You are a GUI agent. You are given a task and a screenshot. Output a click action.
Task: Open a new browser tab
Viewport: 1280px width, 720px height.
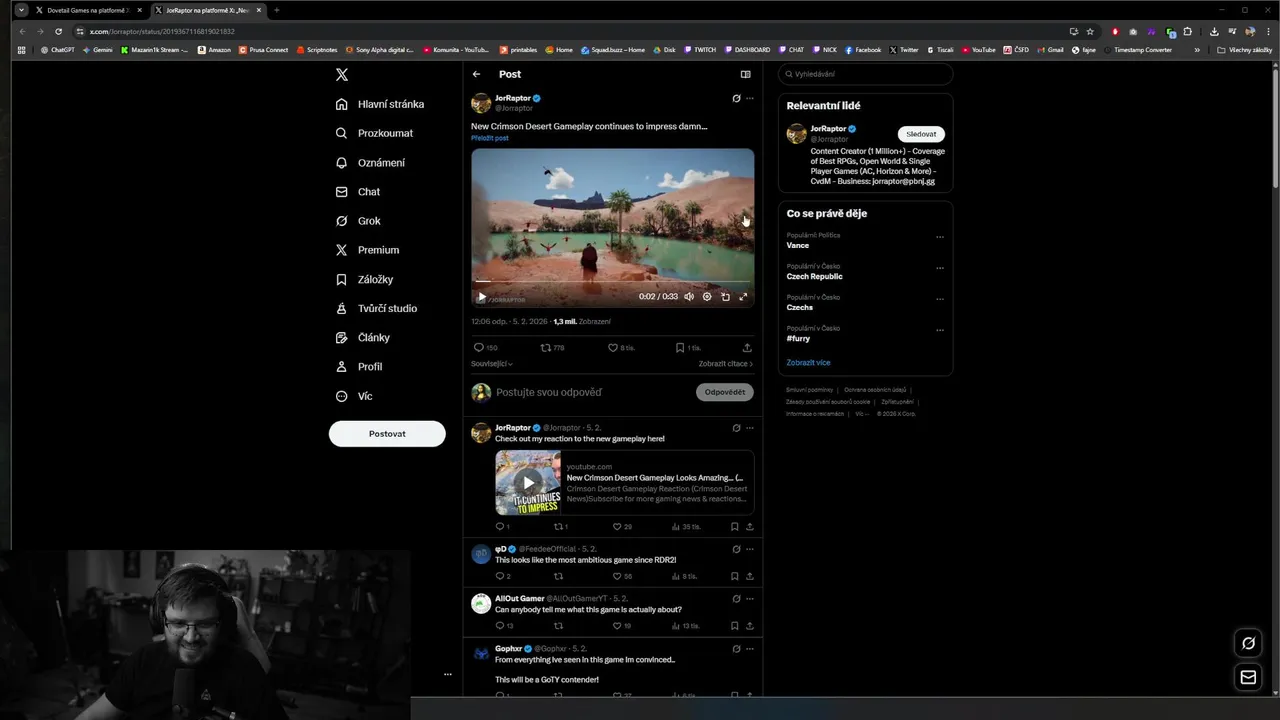276,10
